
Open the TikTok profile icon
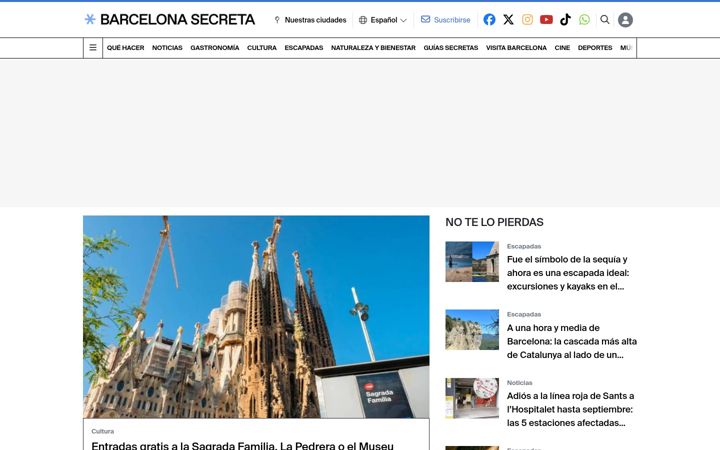[x=565, y=20]
